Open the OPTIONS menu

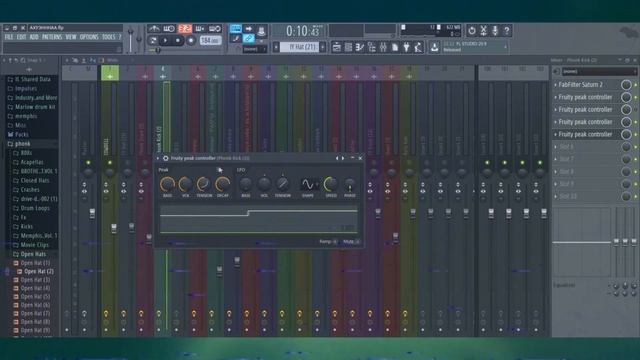[89, 37]
